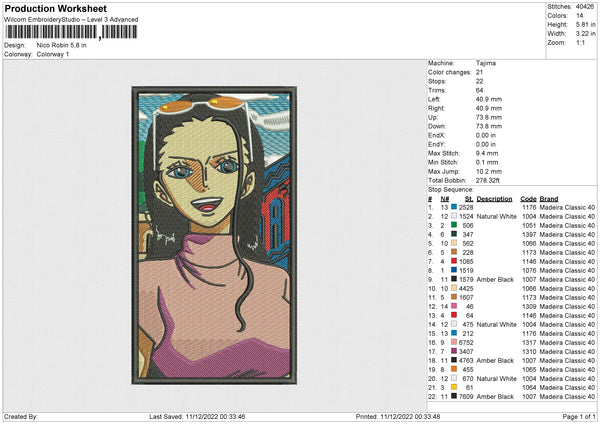Click Natural White description in stop row 14
This screenshot has height=424, width=600.
tap(496, 325)
